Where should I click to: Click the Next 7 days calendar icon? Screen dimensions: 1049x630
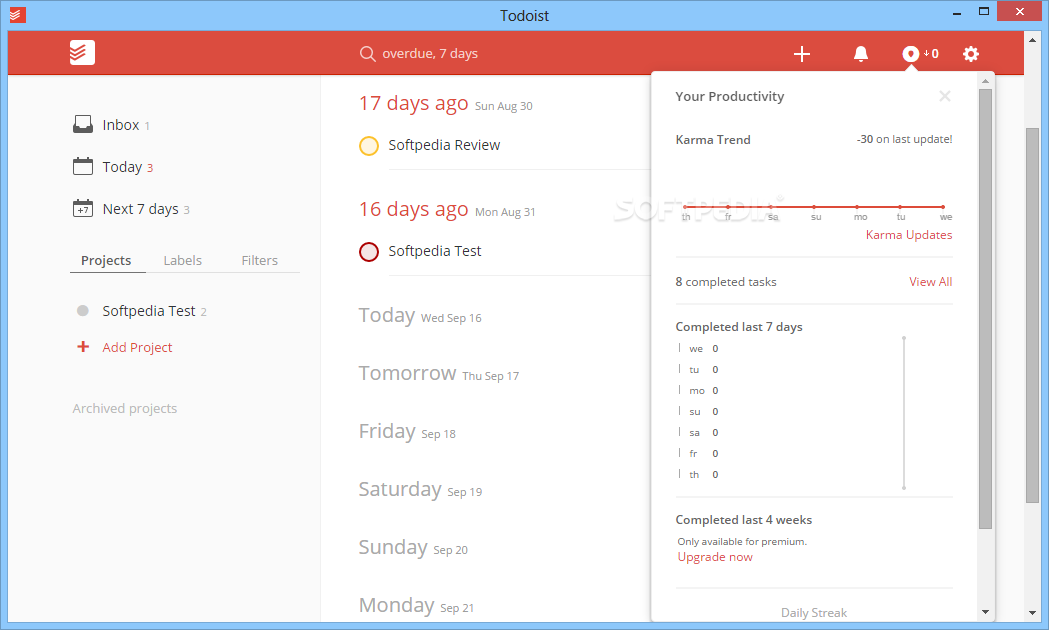83,208
